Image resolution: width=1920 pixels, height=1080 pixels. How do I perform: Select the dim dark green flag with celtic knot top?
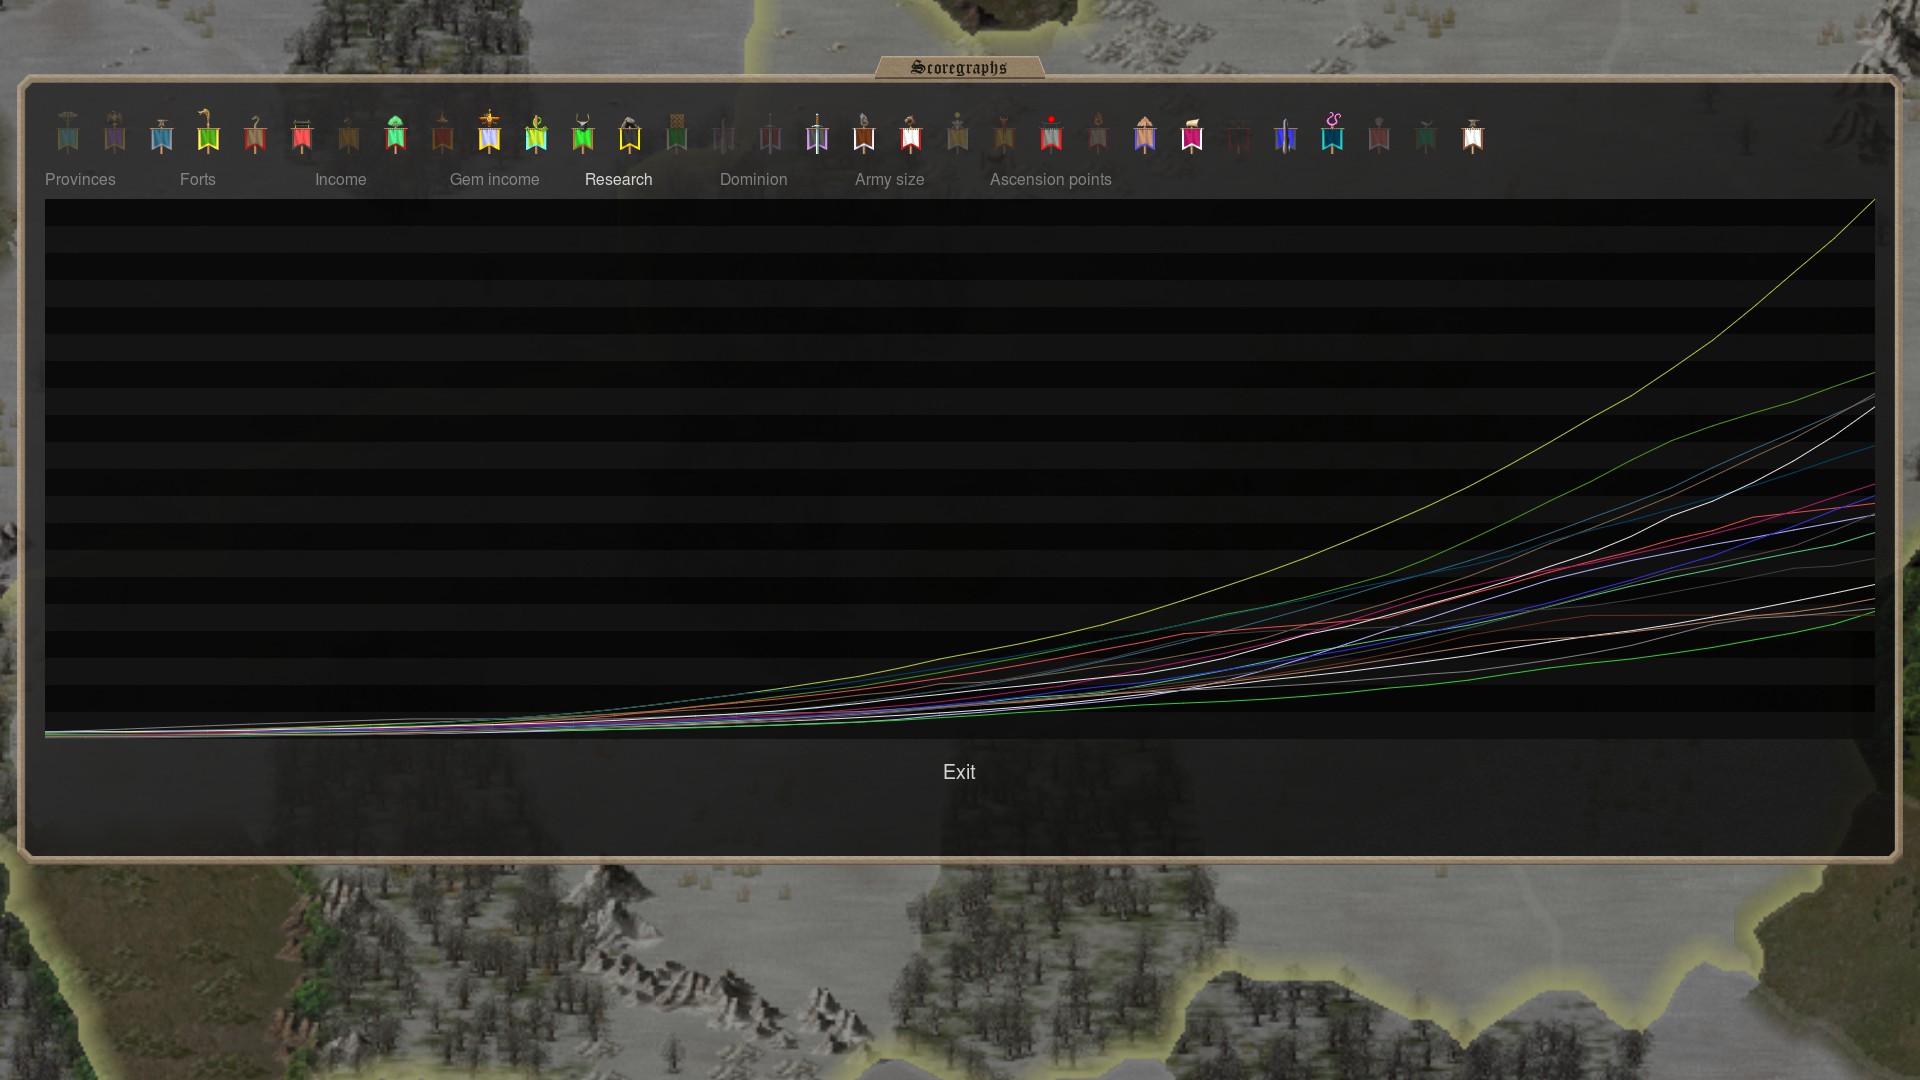tap(677, 133)
